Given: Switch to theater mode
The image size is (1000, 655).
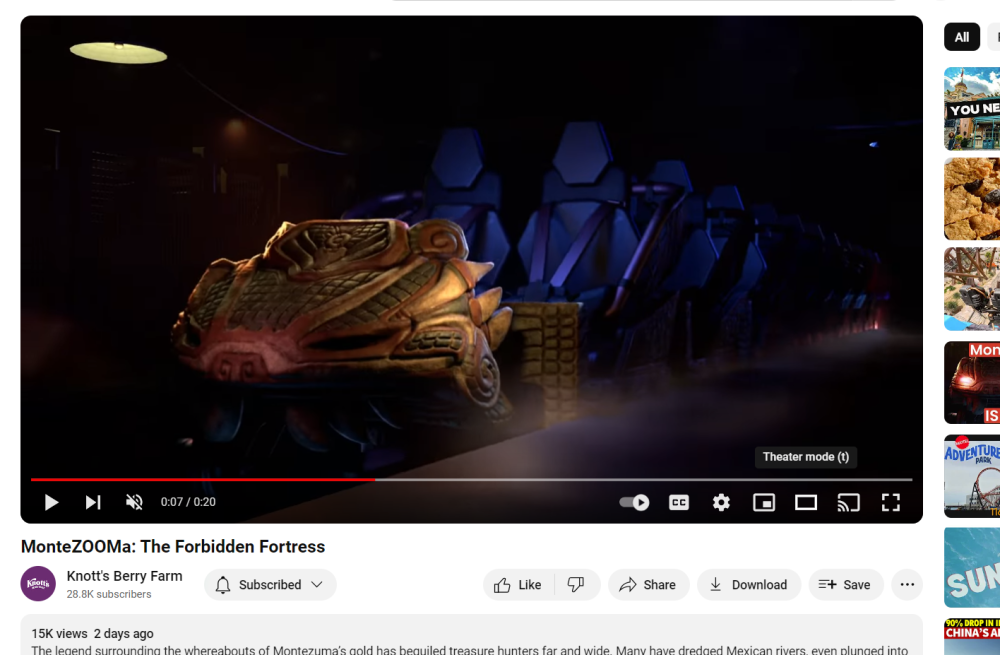Looking at the screenshot, I should click(x=806, y=502).
